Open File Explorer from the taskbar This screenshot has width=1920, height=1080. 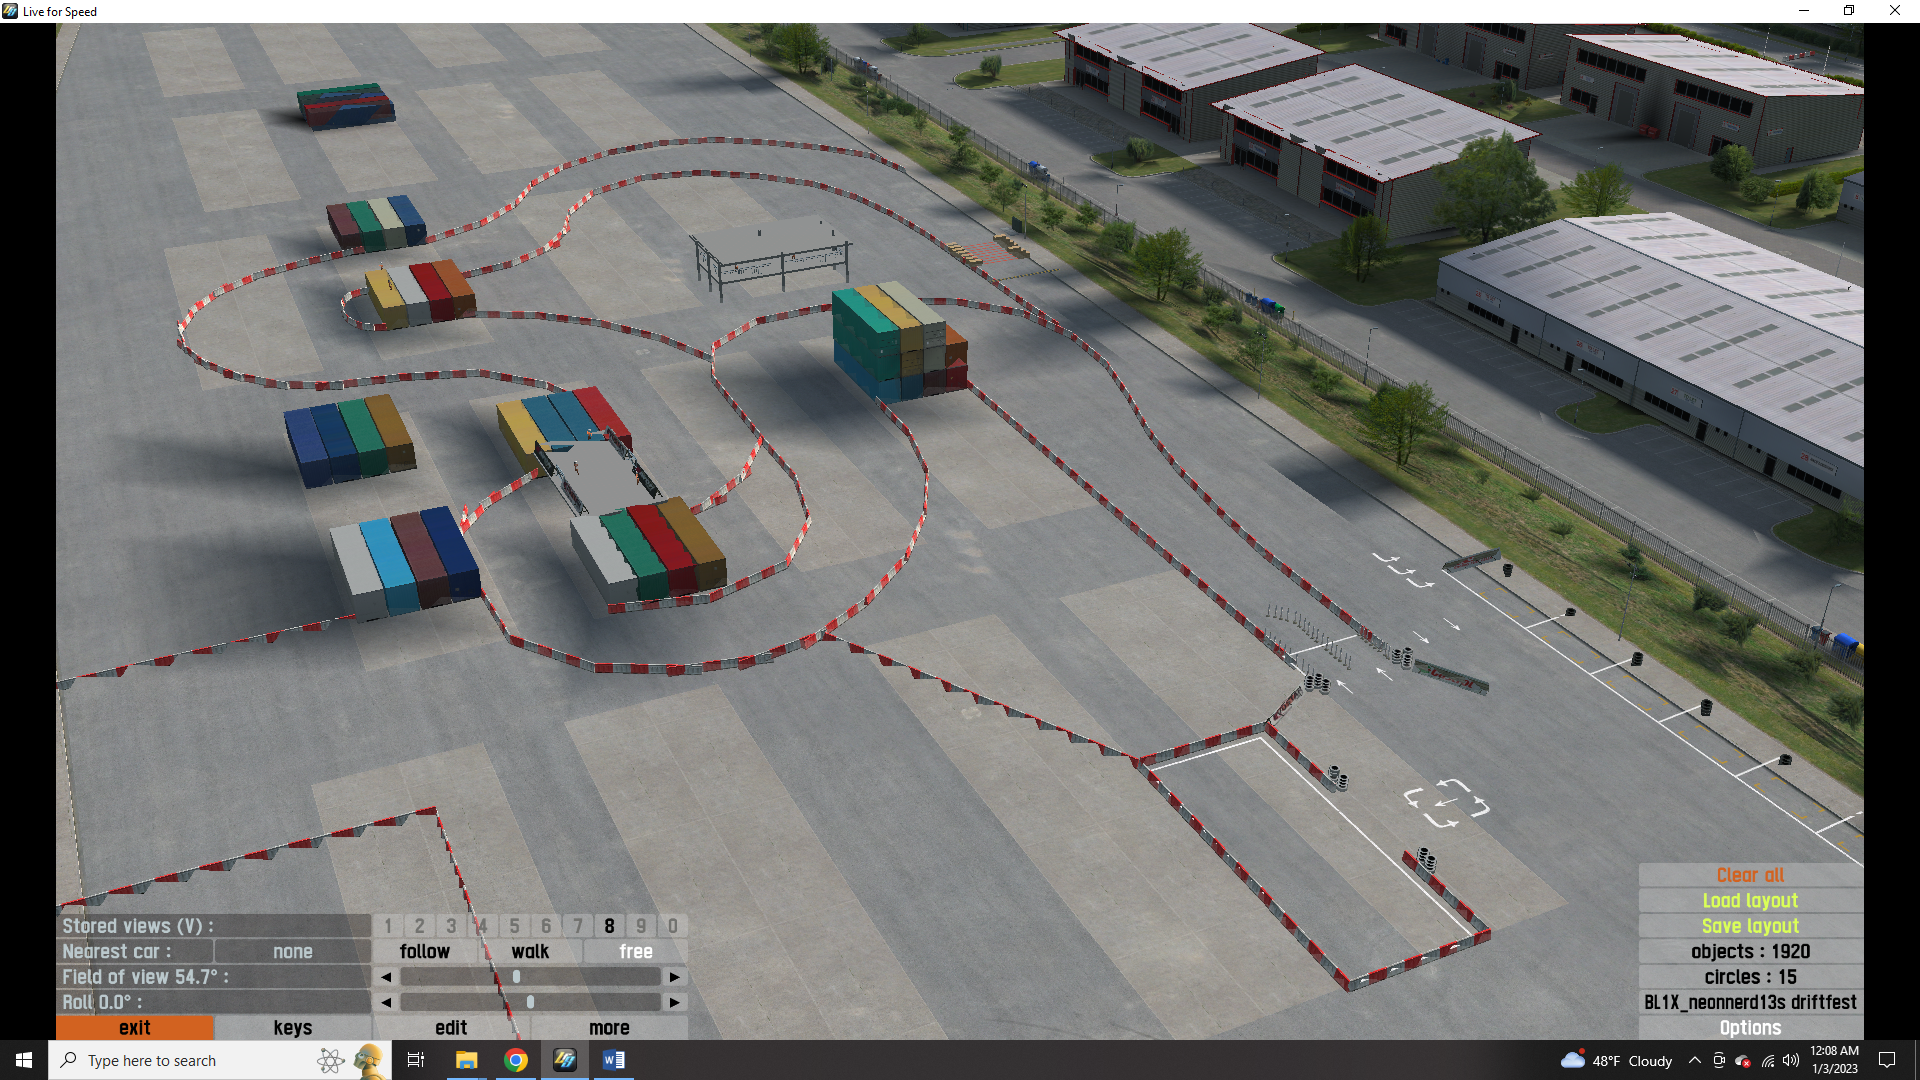click(466, 1060)
